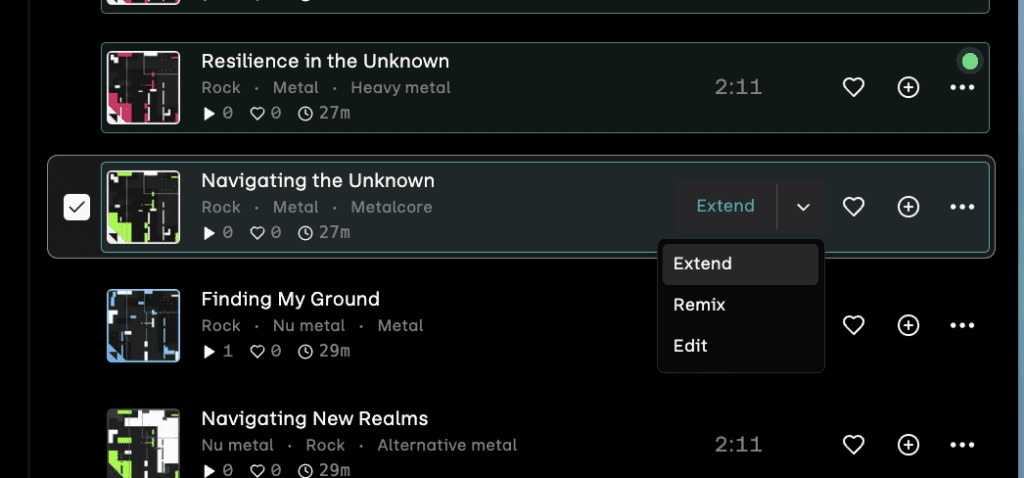Open the Finding My Ground song title
The width and height of the screenshot is (1024, 478).
tap(290, 299)
